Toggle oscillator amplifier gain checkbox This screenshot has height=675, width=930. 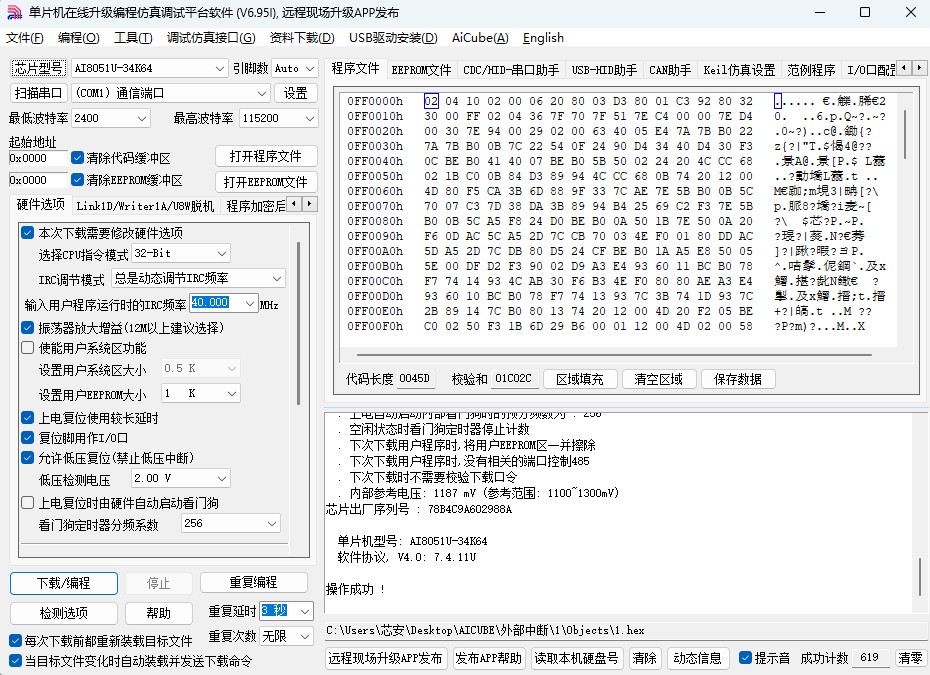click(27, 327)
